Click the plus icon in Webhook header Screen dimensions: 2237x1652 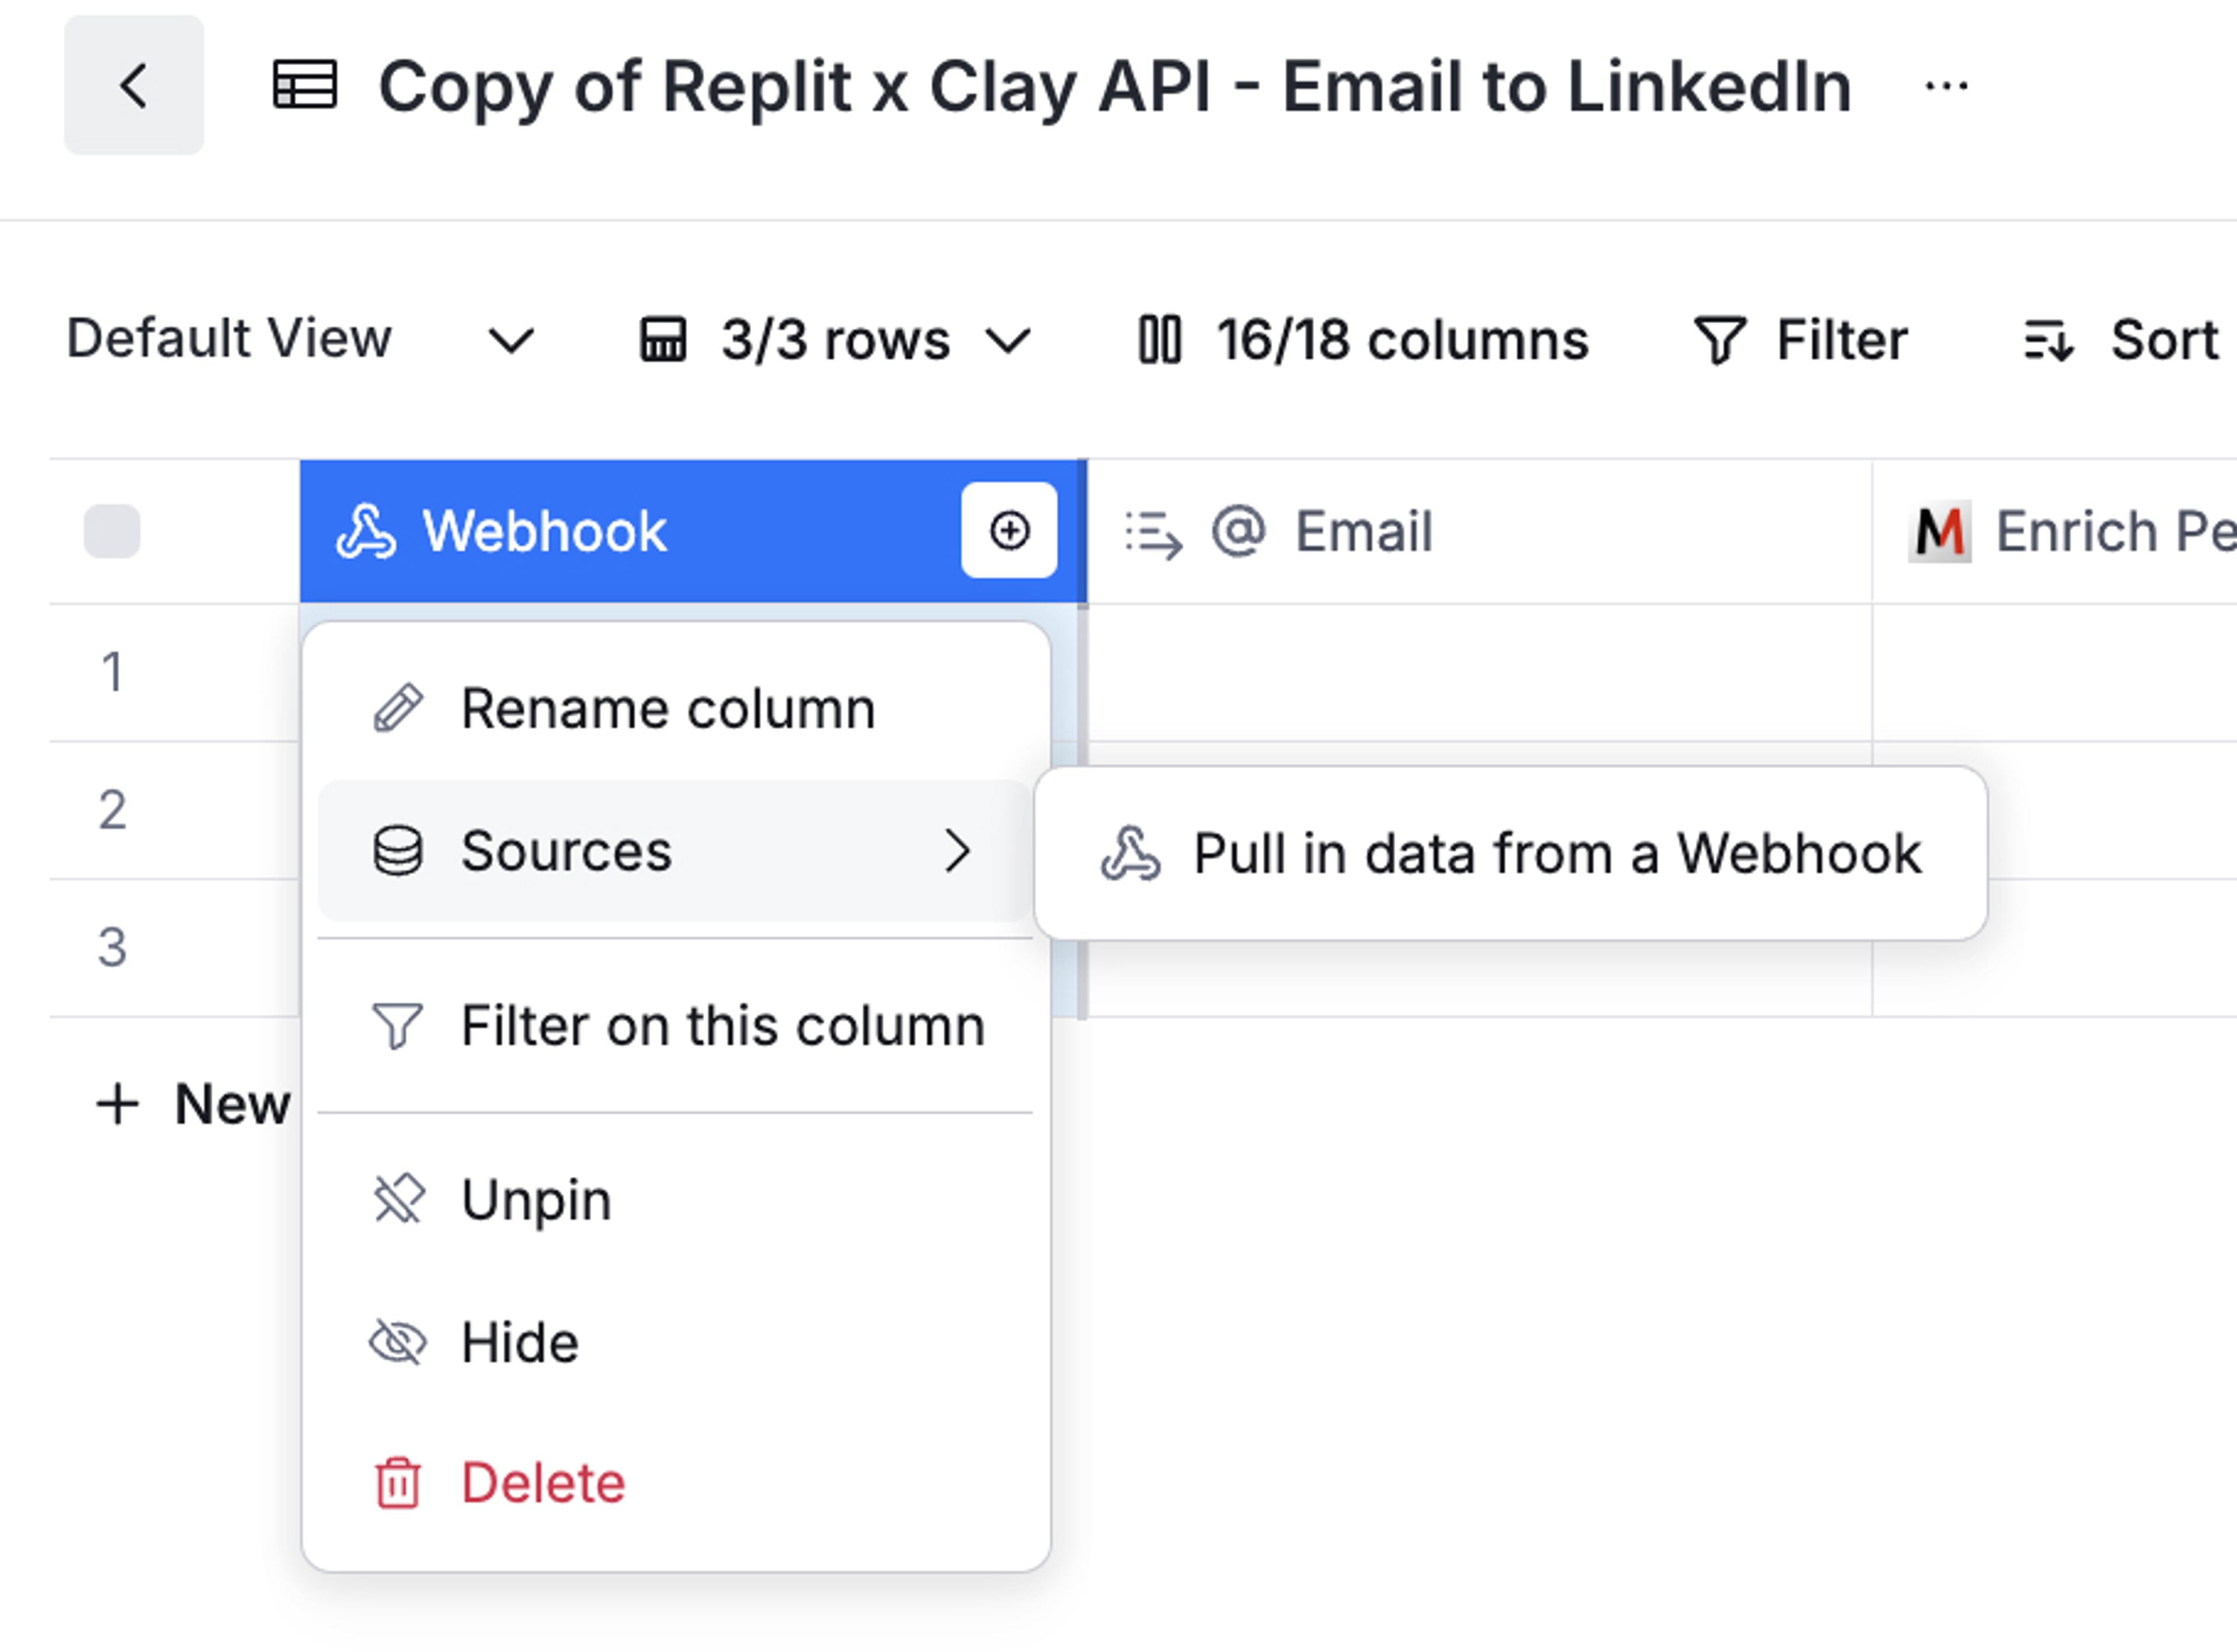[x=1009, y=531]
